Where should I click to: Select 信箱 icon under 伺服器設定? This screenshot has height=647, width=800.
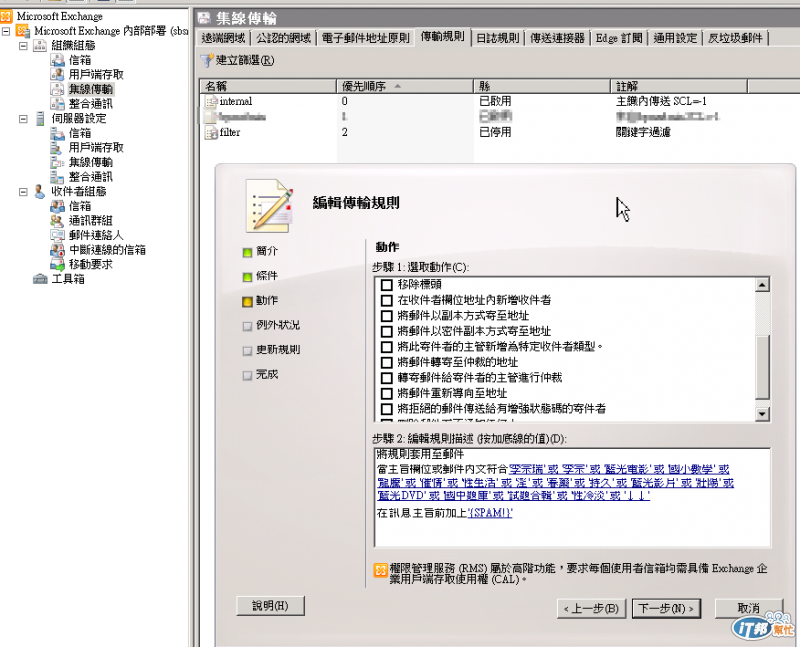coord(57,133)
